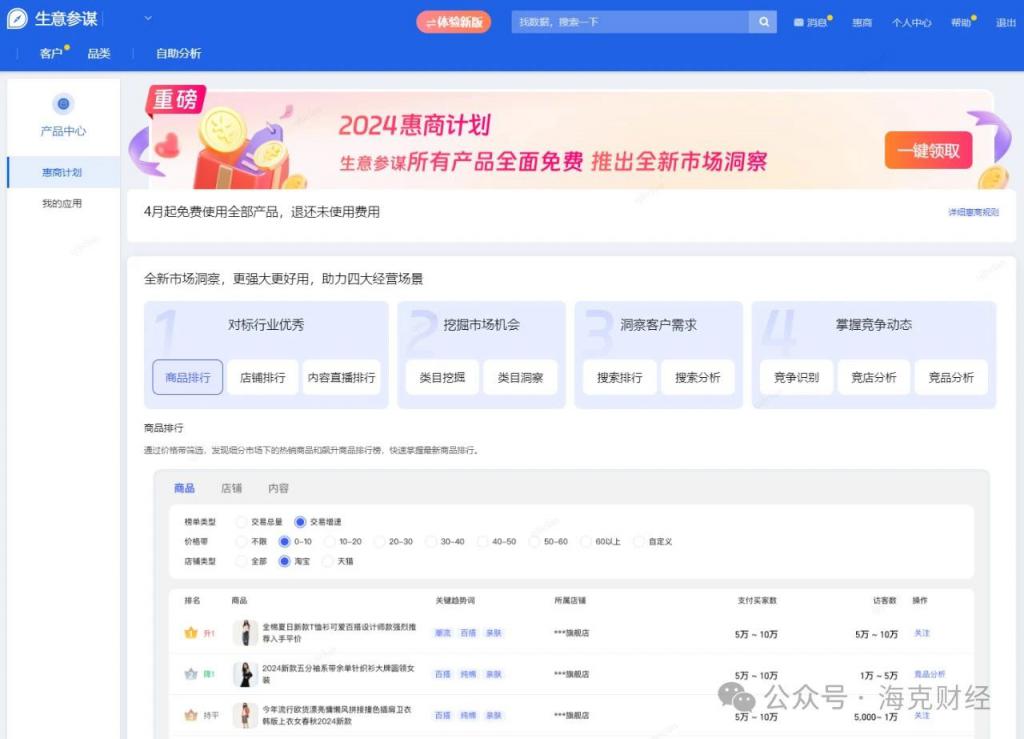Click the 类目挖掘 button

[x=442, y=377]
